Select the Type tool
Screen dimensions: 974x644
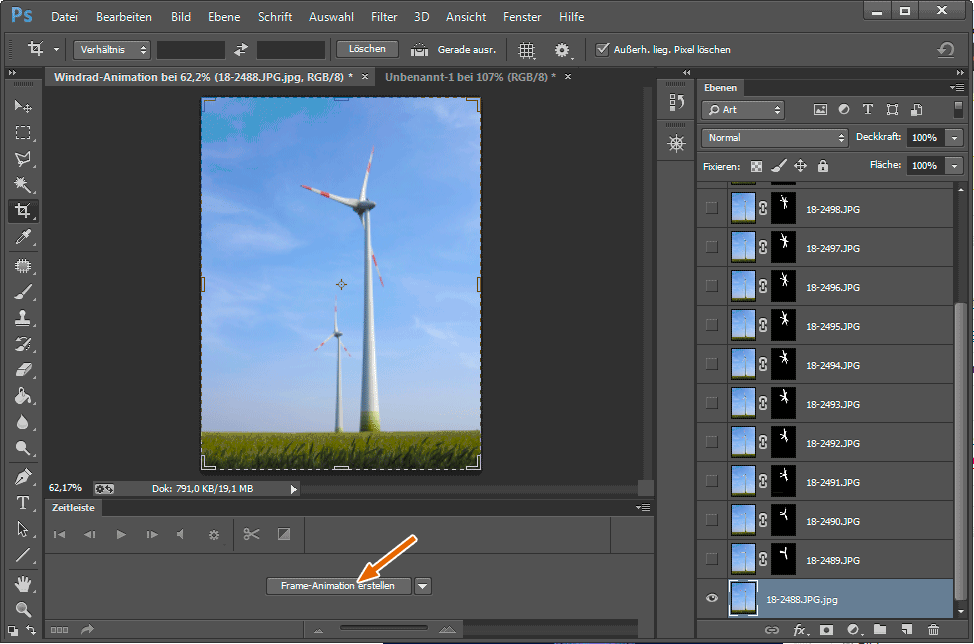pos(23,502)
